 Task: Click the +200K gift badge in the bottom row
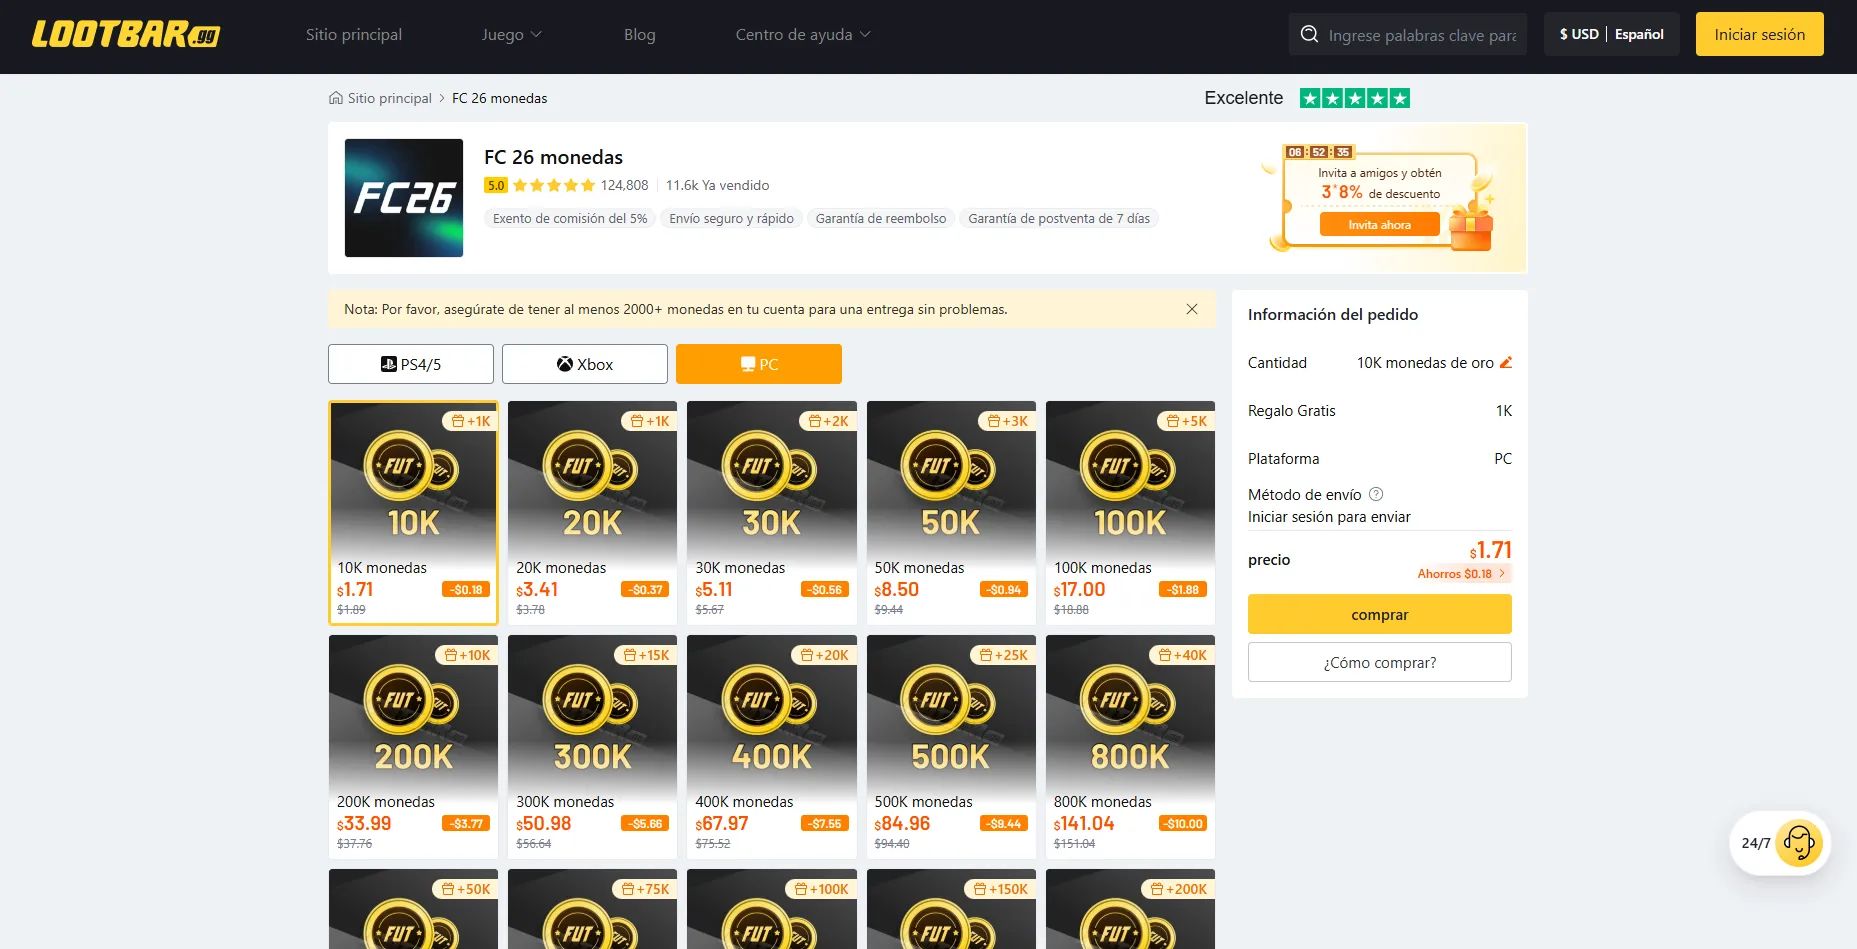point(1179,889)
